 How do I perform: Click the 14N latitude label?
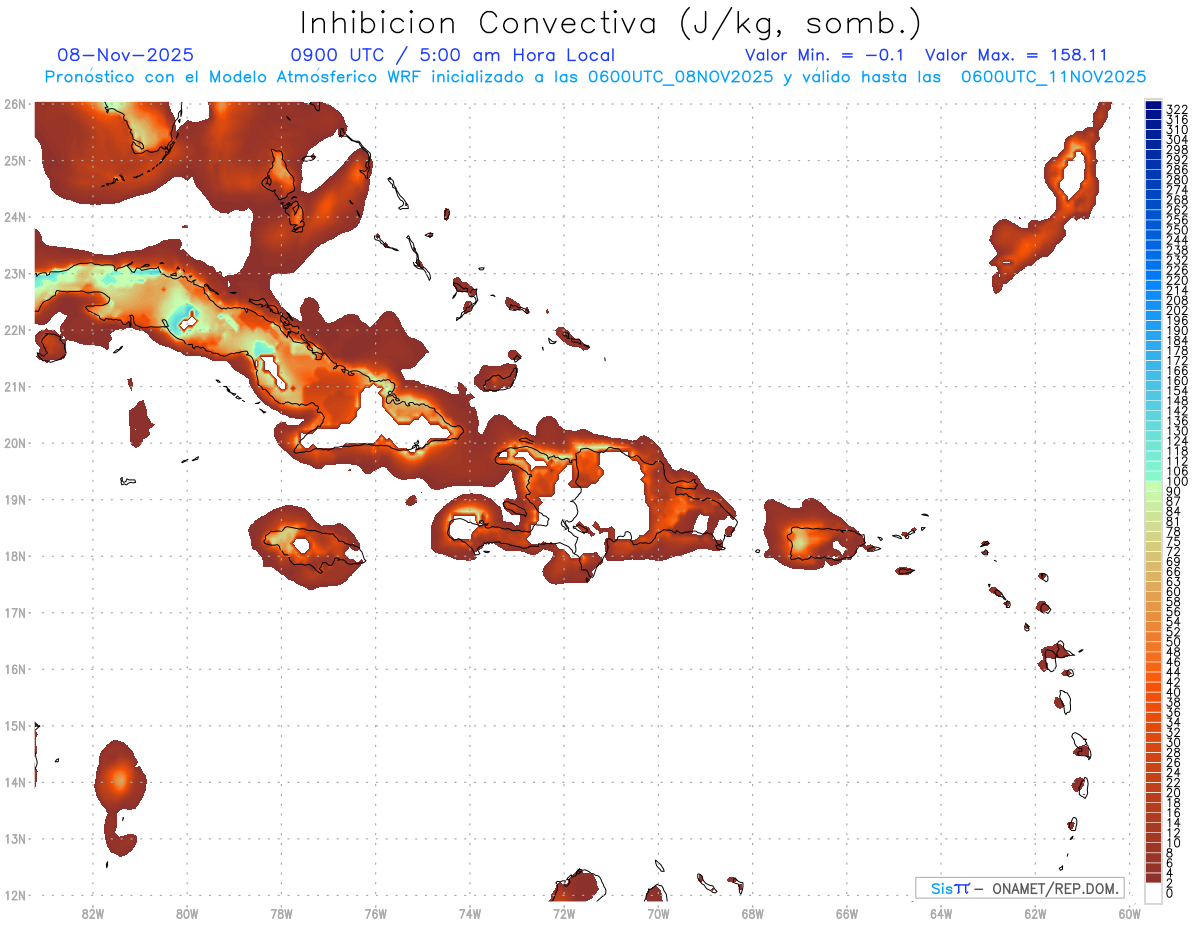(x=14, y=782)
